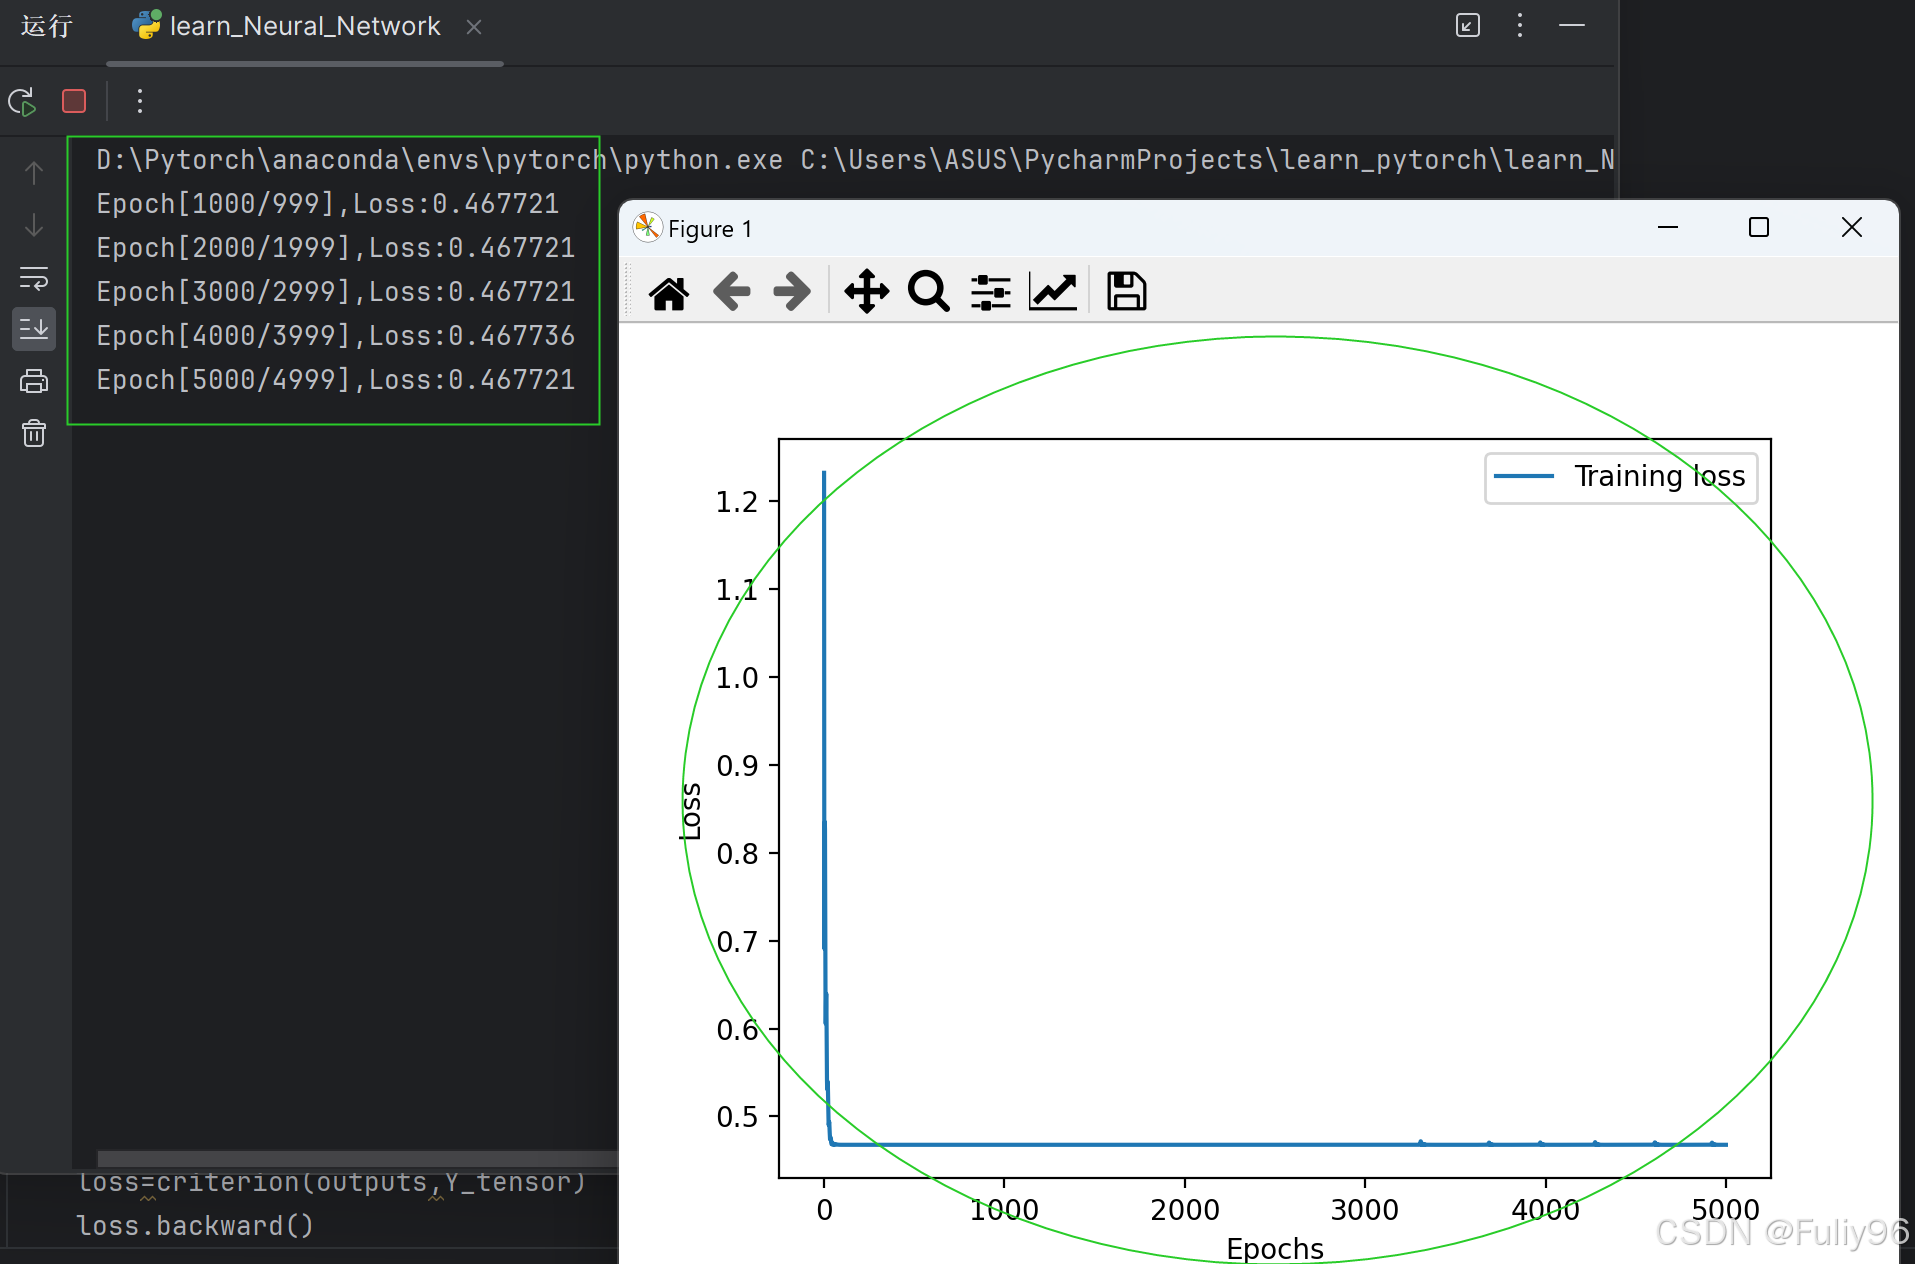Minimize the Figure 1 window
1915x1264 pixels.
click(x=1668, y=228)
